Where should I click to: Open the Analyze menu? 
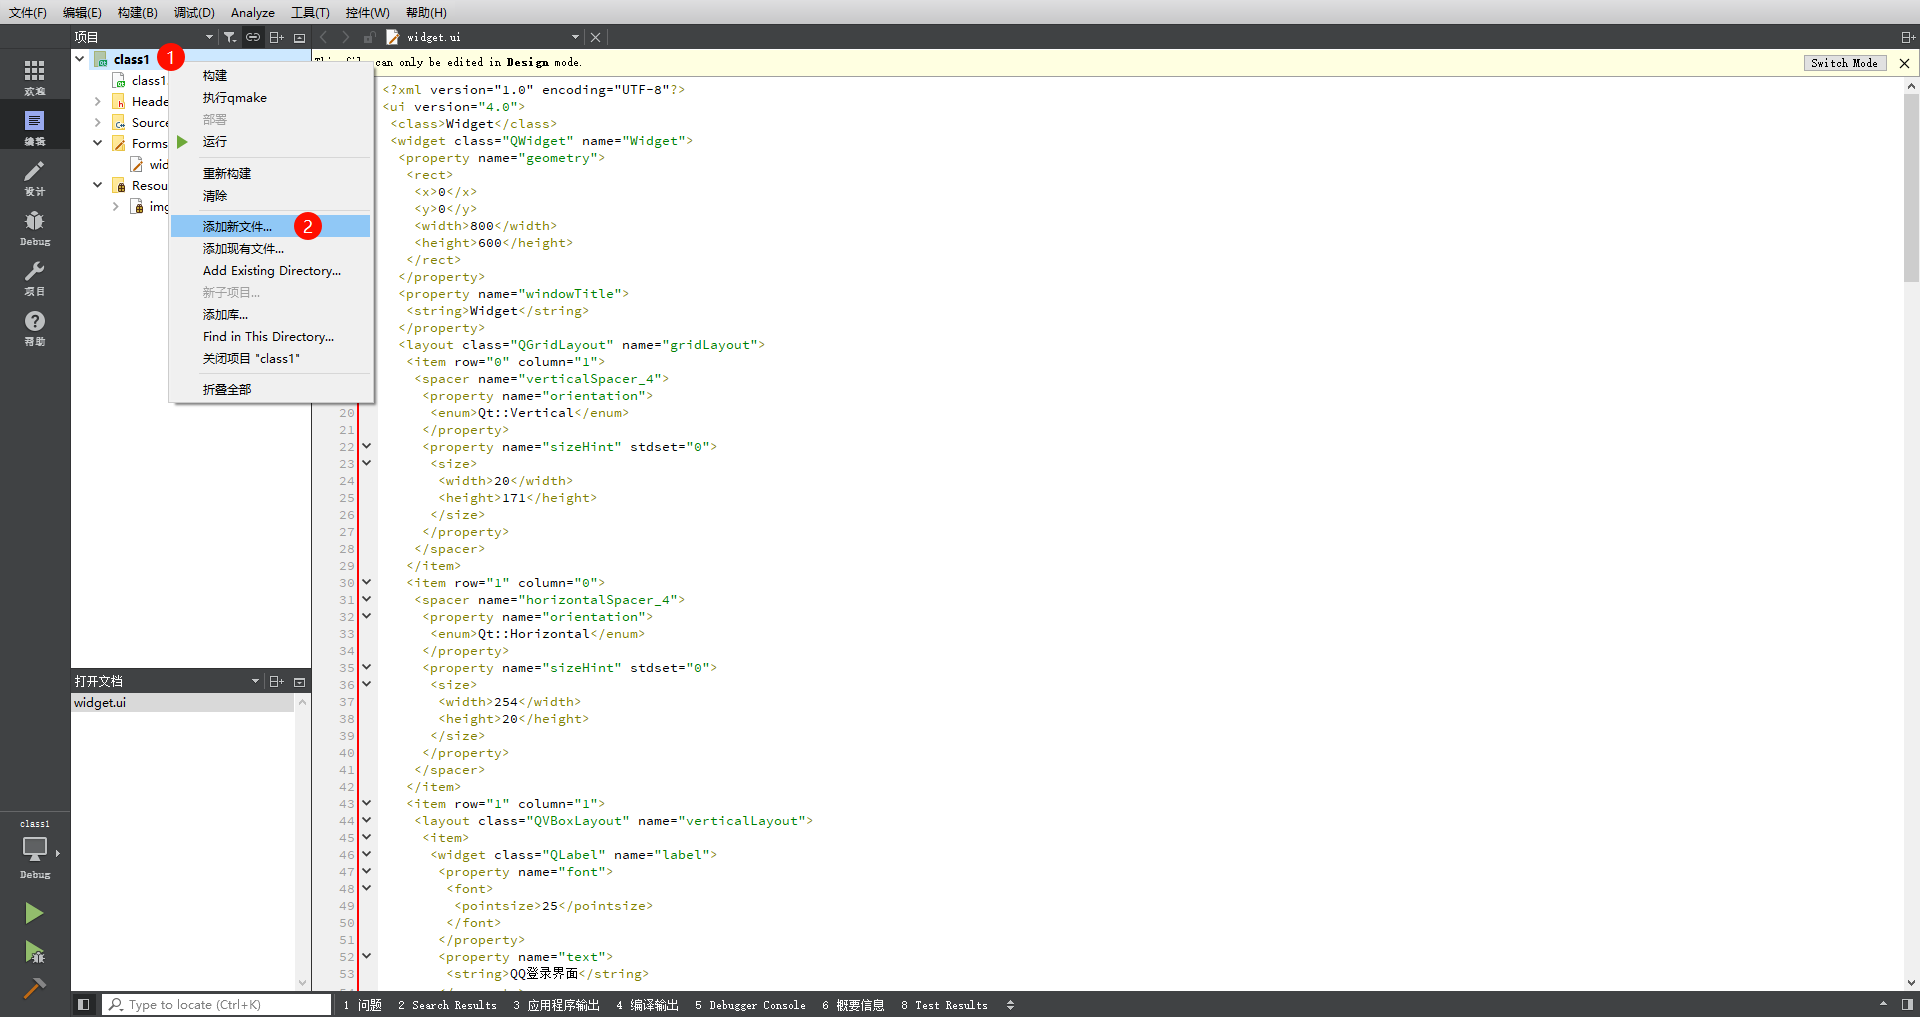253,12
